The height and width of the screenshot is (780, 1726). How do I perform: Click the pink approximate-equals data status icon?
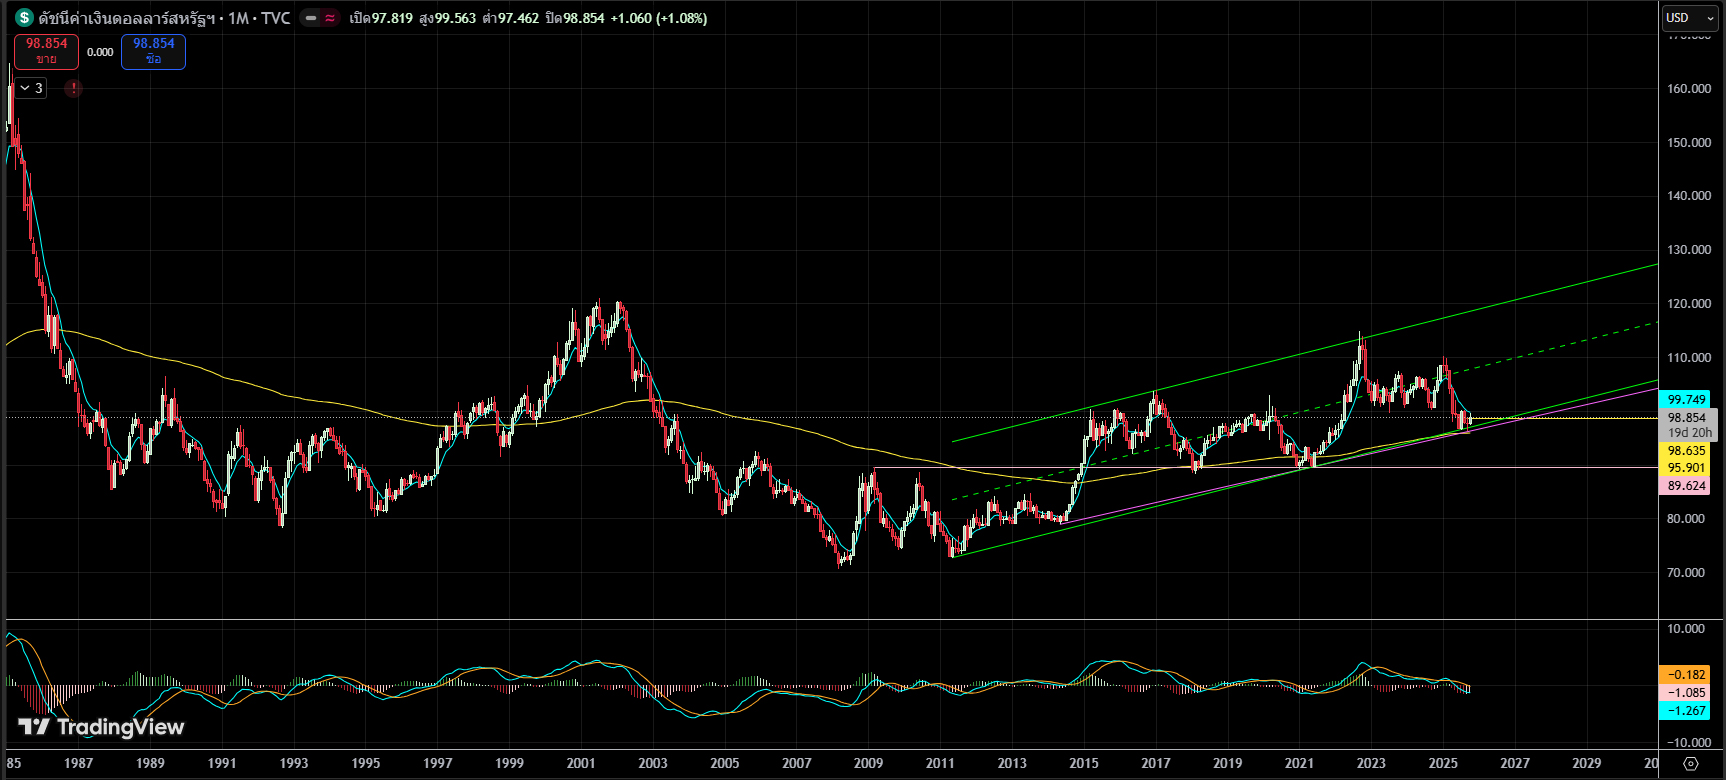(330, 18)
